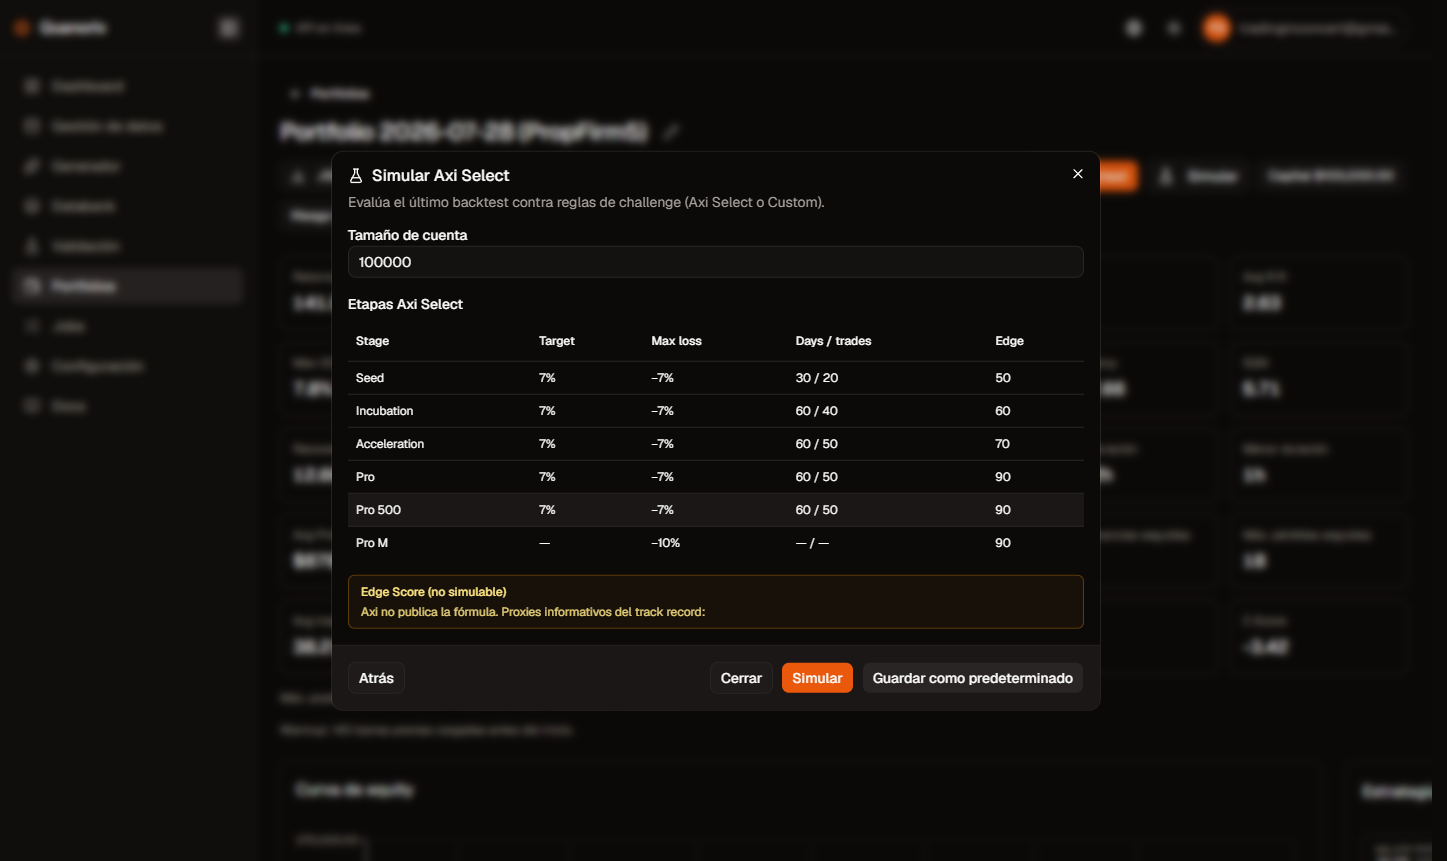
Task: Save settings with Guardar como predeterminado
Action: click(x=972, y=678)
